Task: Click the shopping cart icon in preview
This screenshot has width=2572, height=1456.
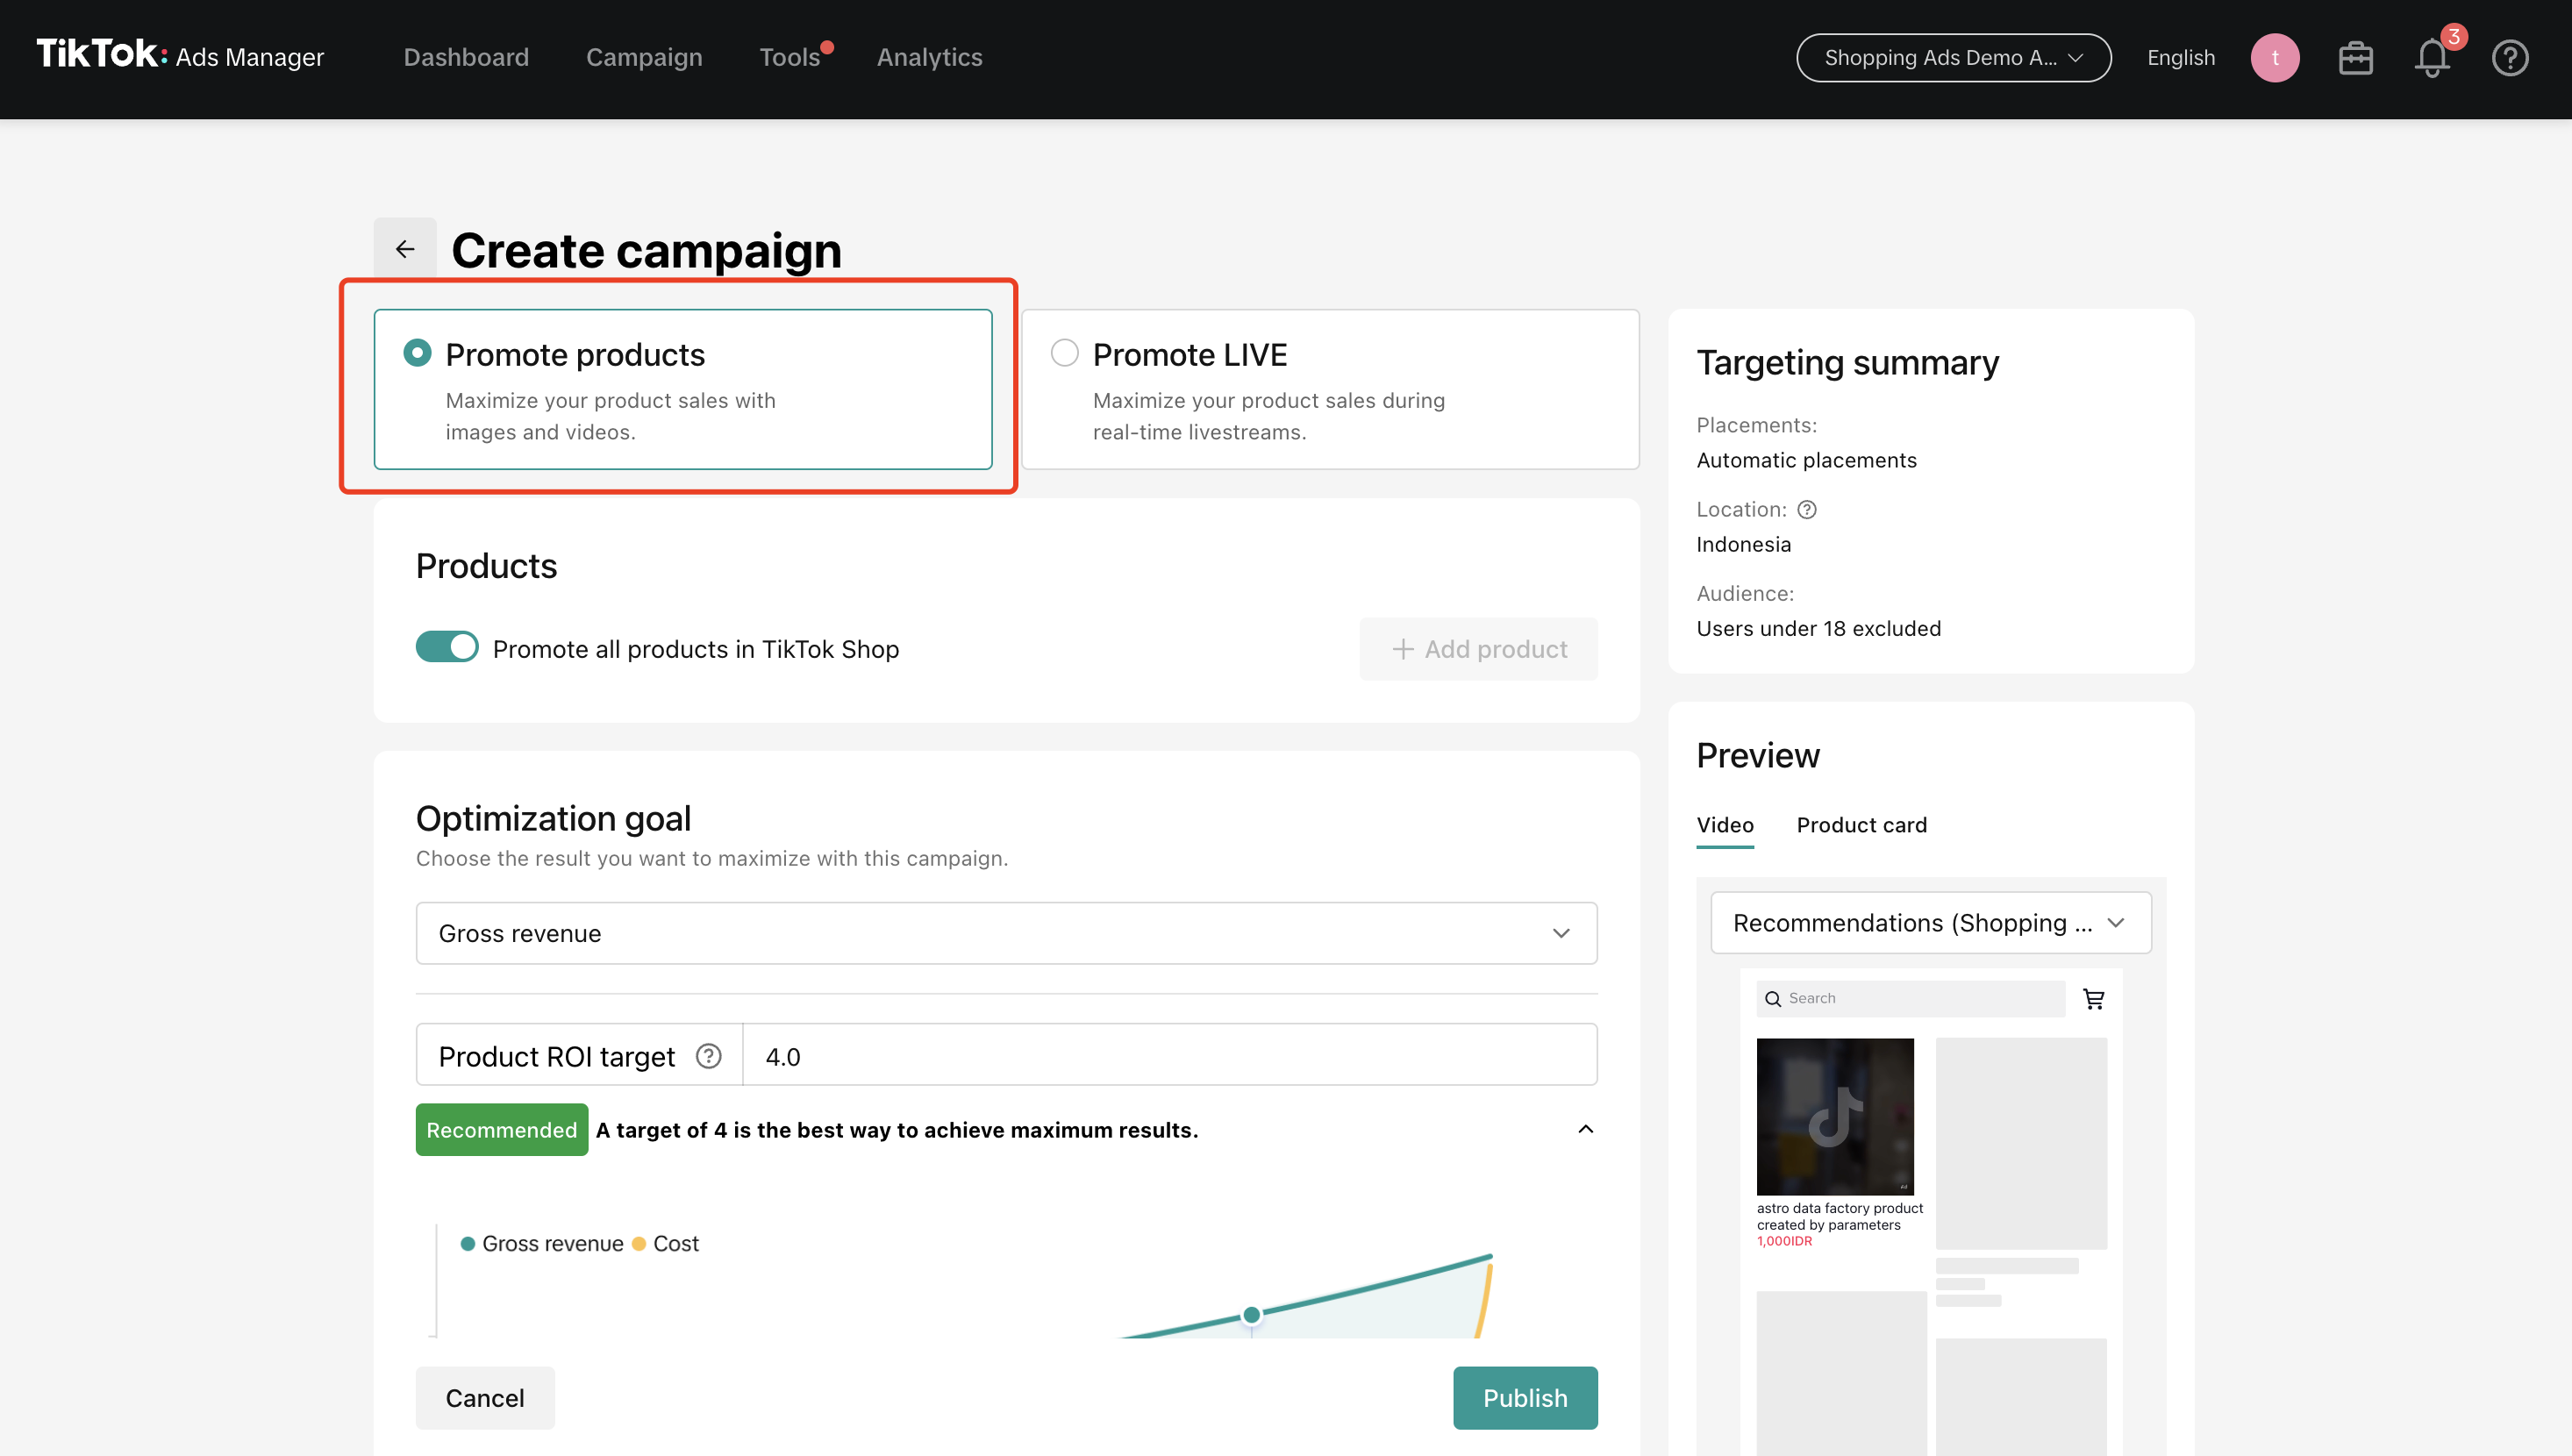Action: (x=2093, y=998)
